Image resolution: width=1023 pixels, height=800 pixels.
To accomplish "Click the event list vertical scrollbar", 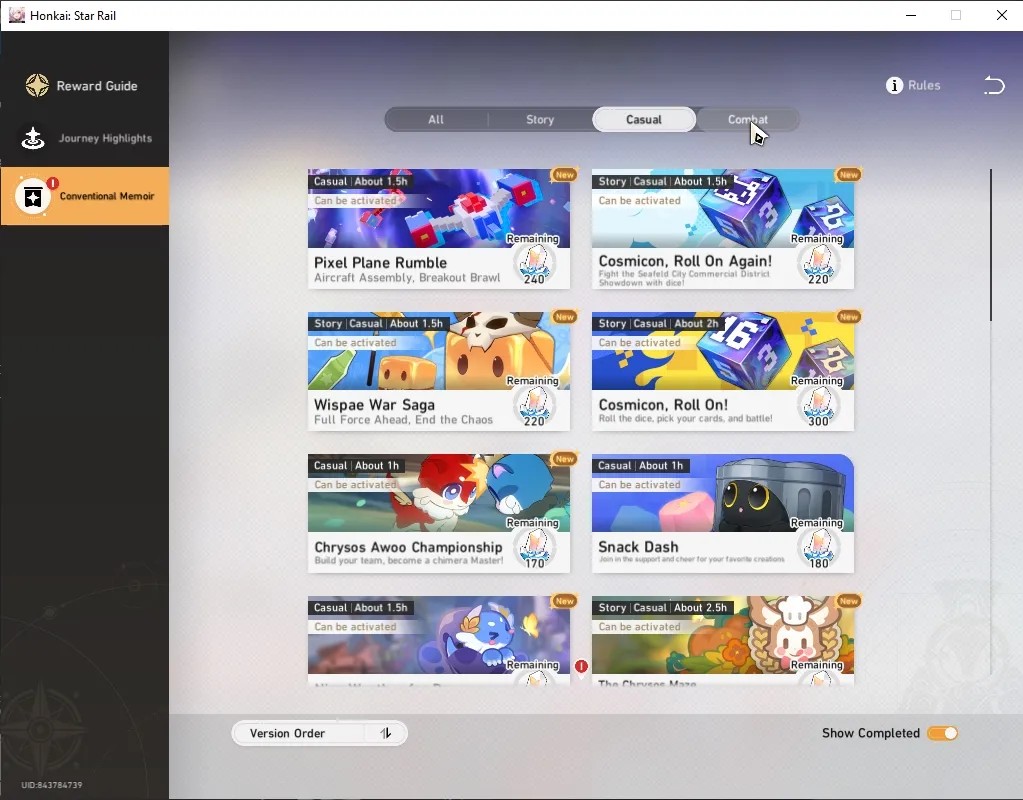I will coord(990,245).
